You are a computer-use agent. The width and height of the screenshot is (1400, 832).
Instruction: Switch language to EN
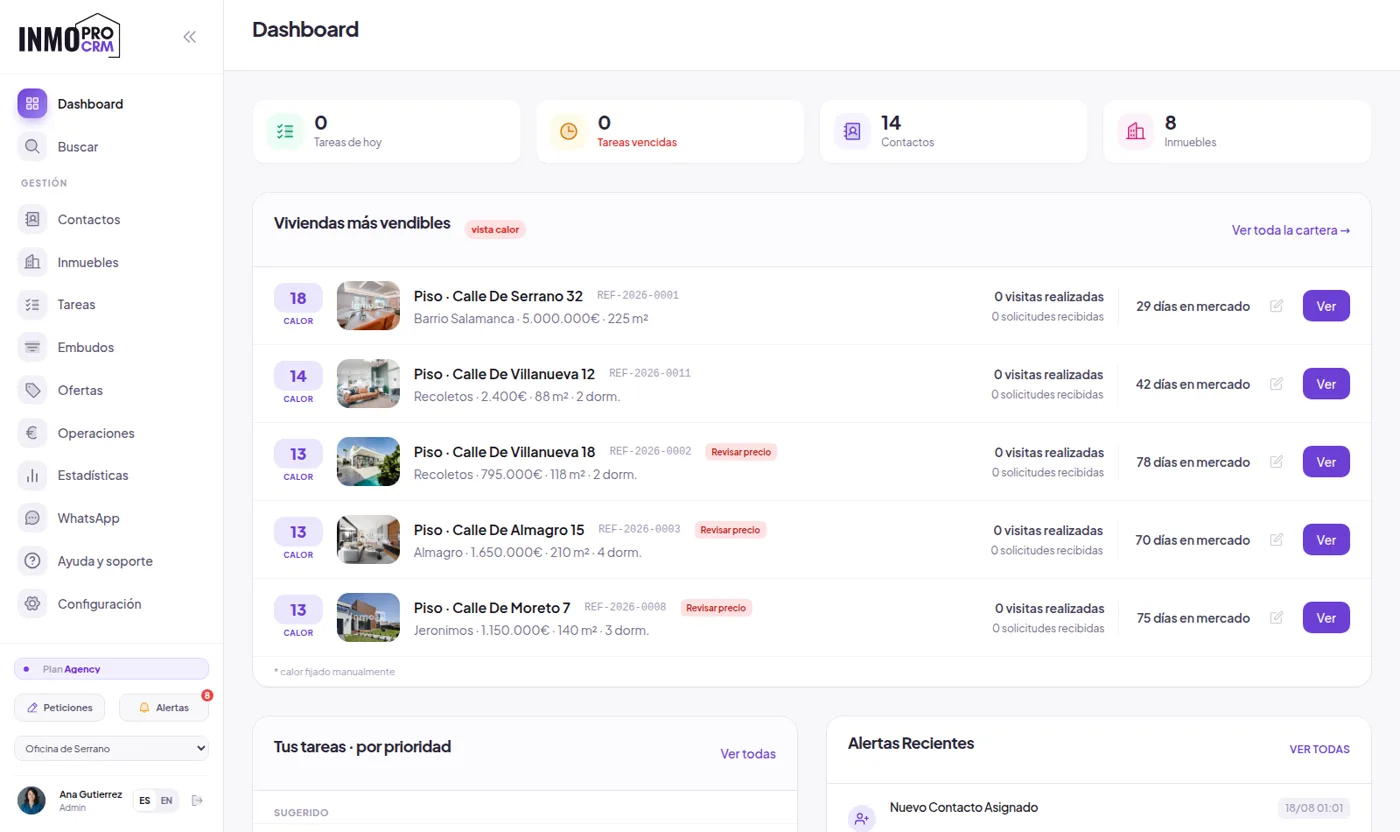(x=166, y=800)
